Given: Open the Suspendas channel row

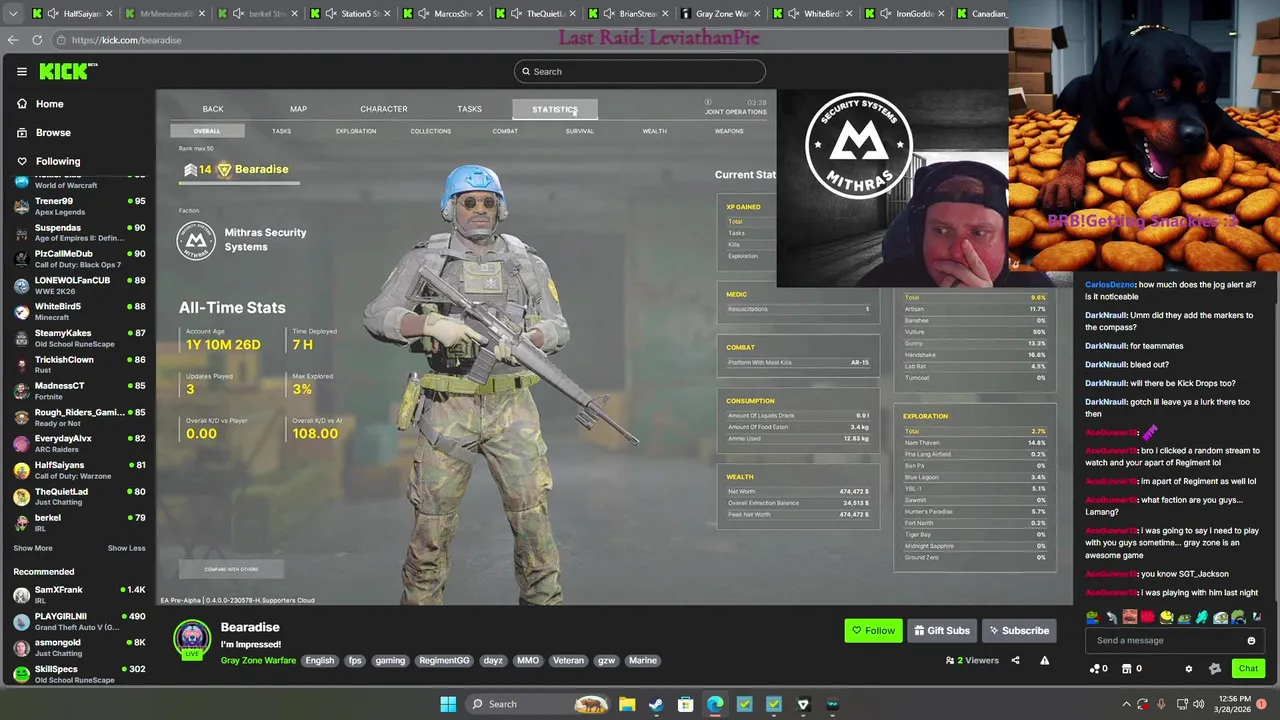Looking at the screenshot, I should pos(78,232).
